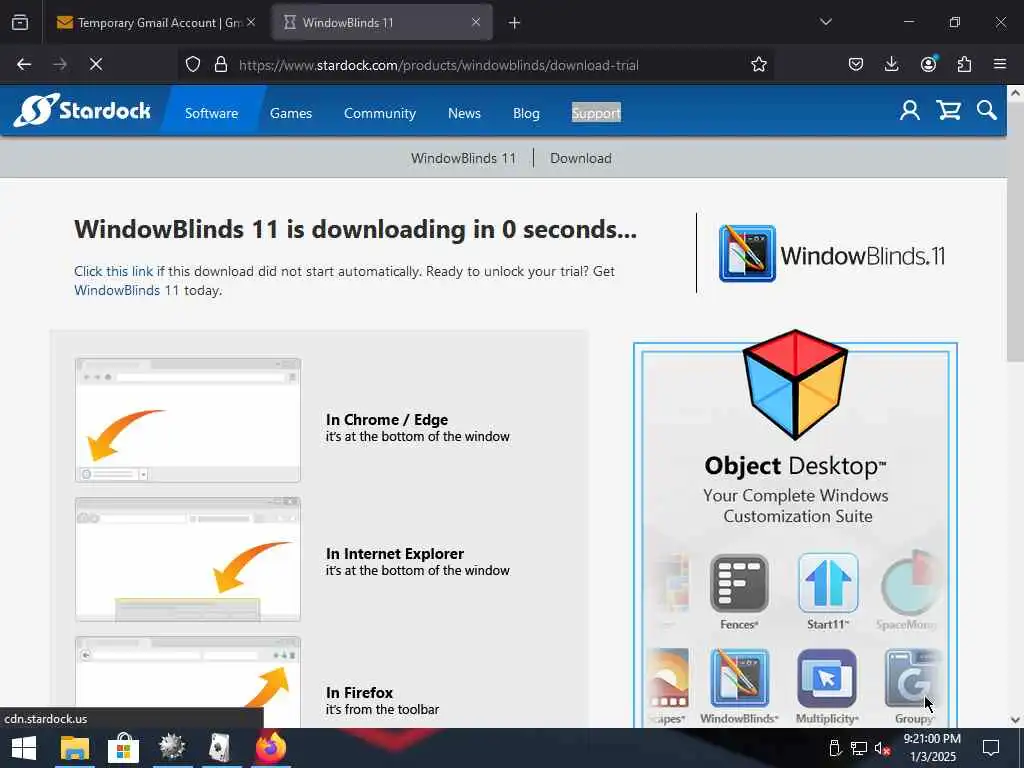1024x768 pixels.
Task: Stop loading the page
Action: (x=96, y=64)
